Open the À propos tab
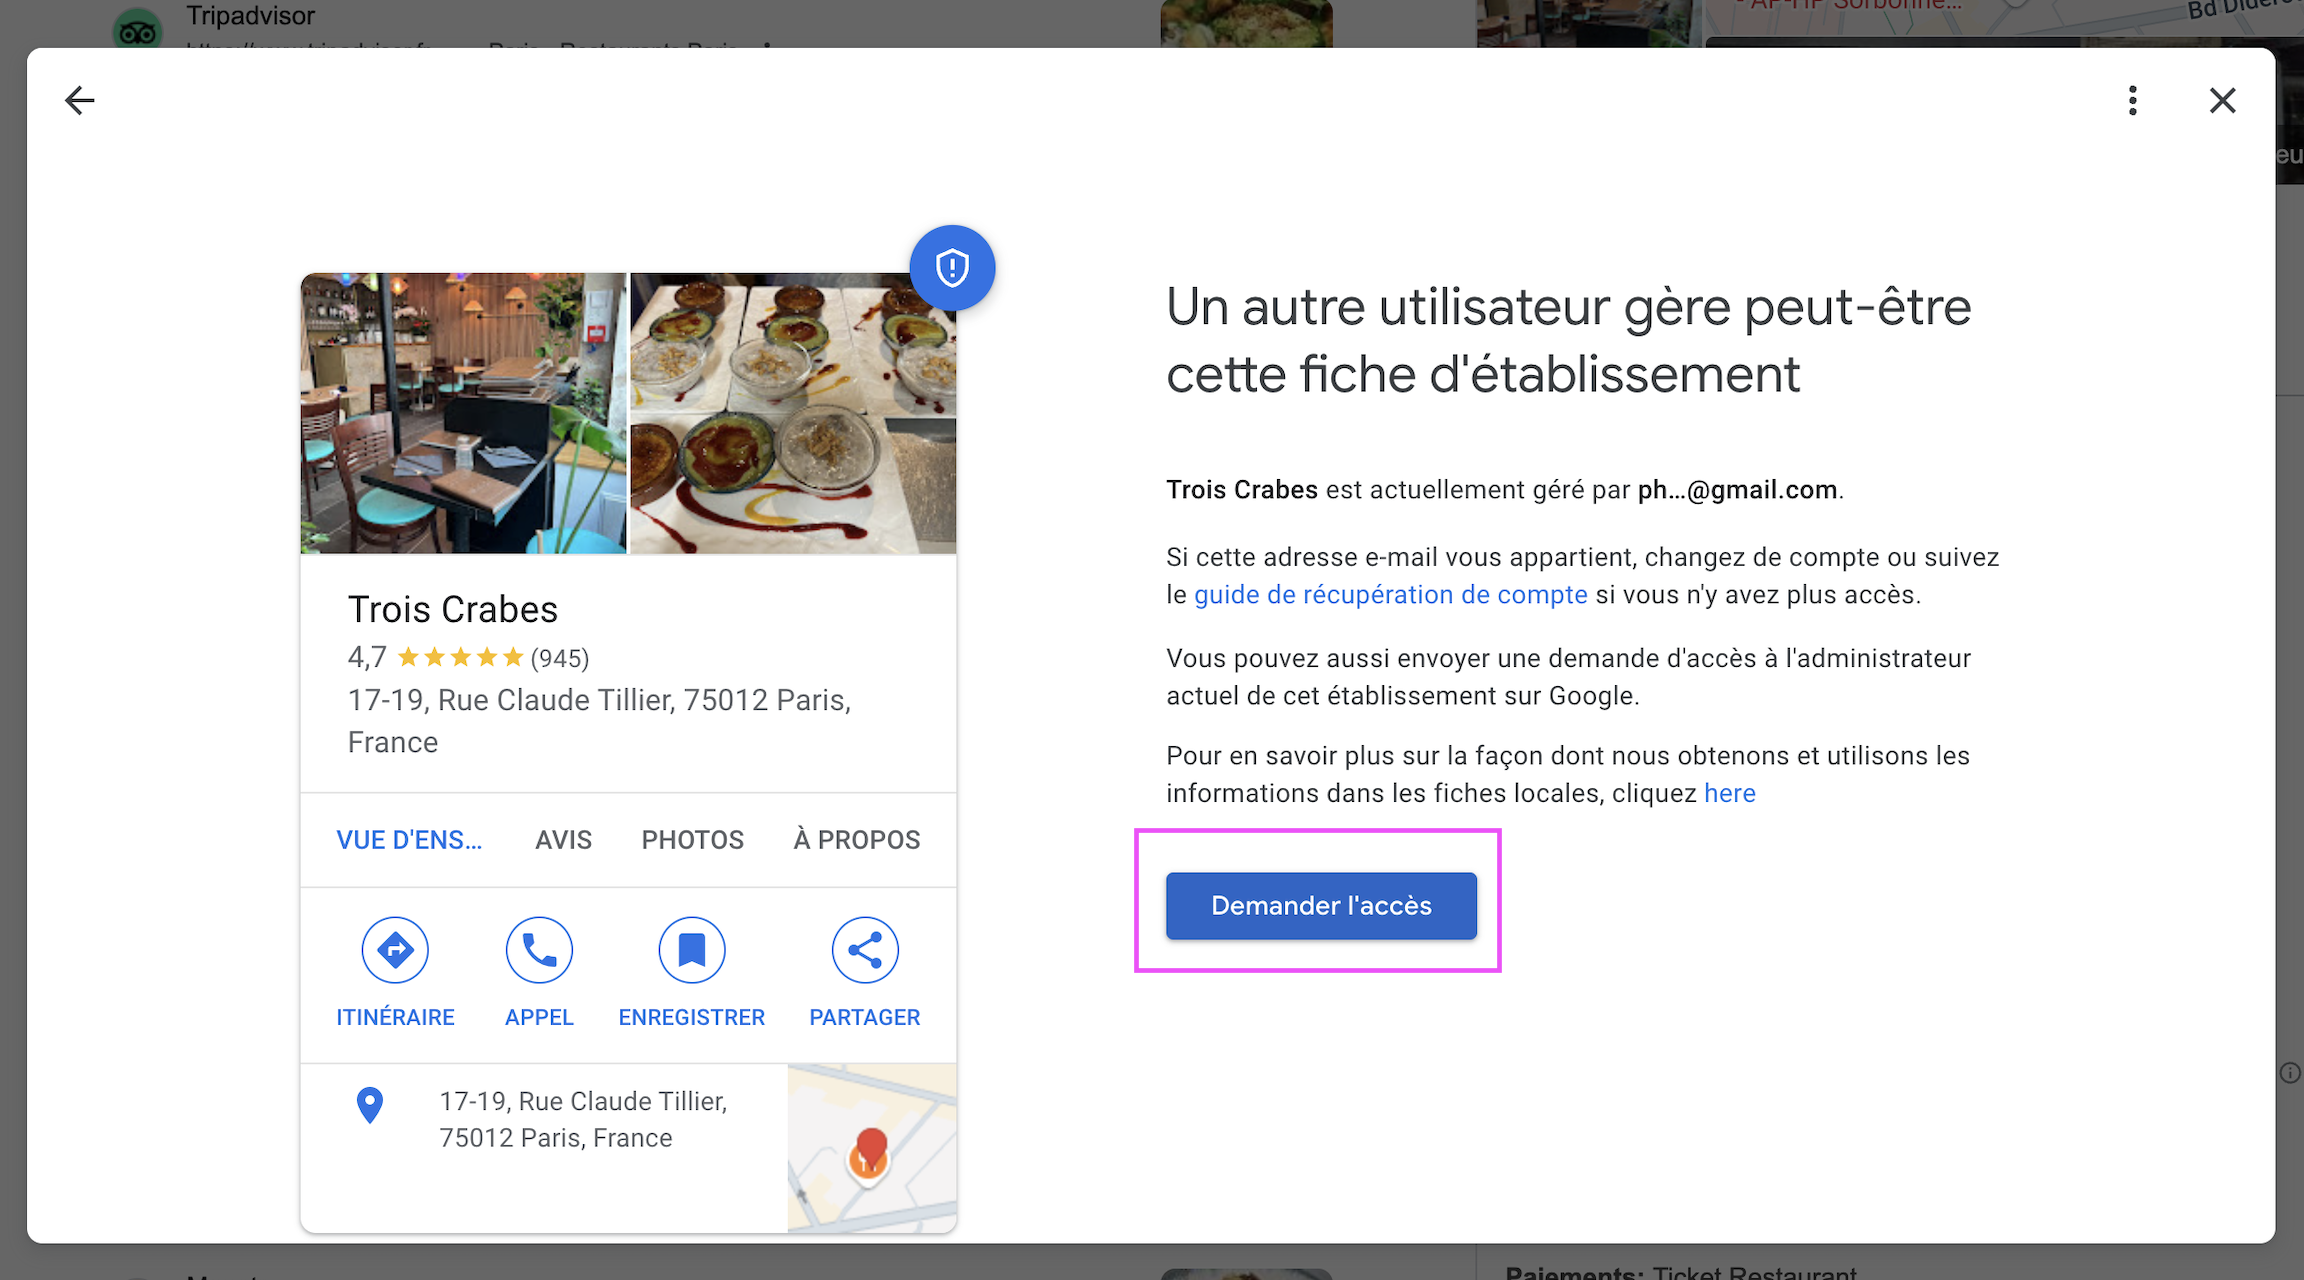Screen dimensions: 2304x1280 (x=857, y=840)
